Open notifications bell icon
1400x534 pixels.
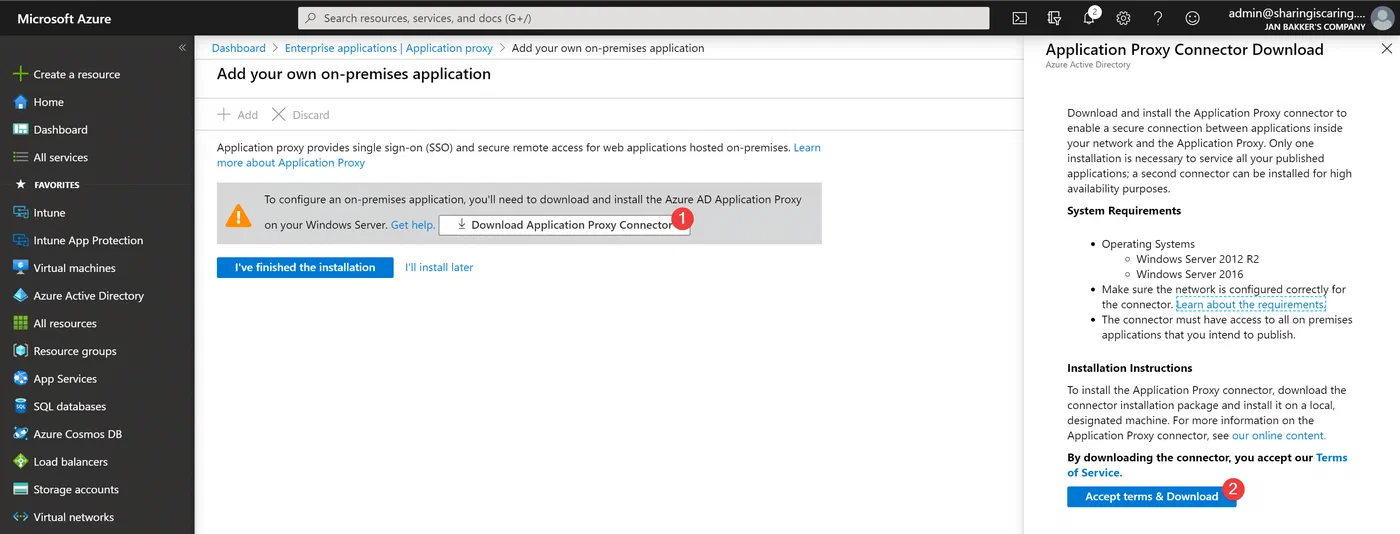1090,17
